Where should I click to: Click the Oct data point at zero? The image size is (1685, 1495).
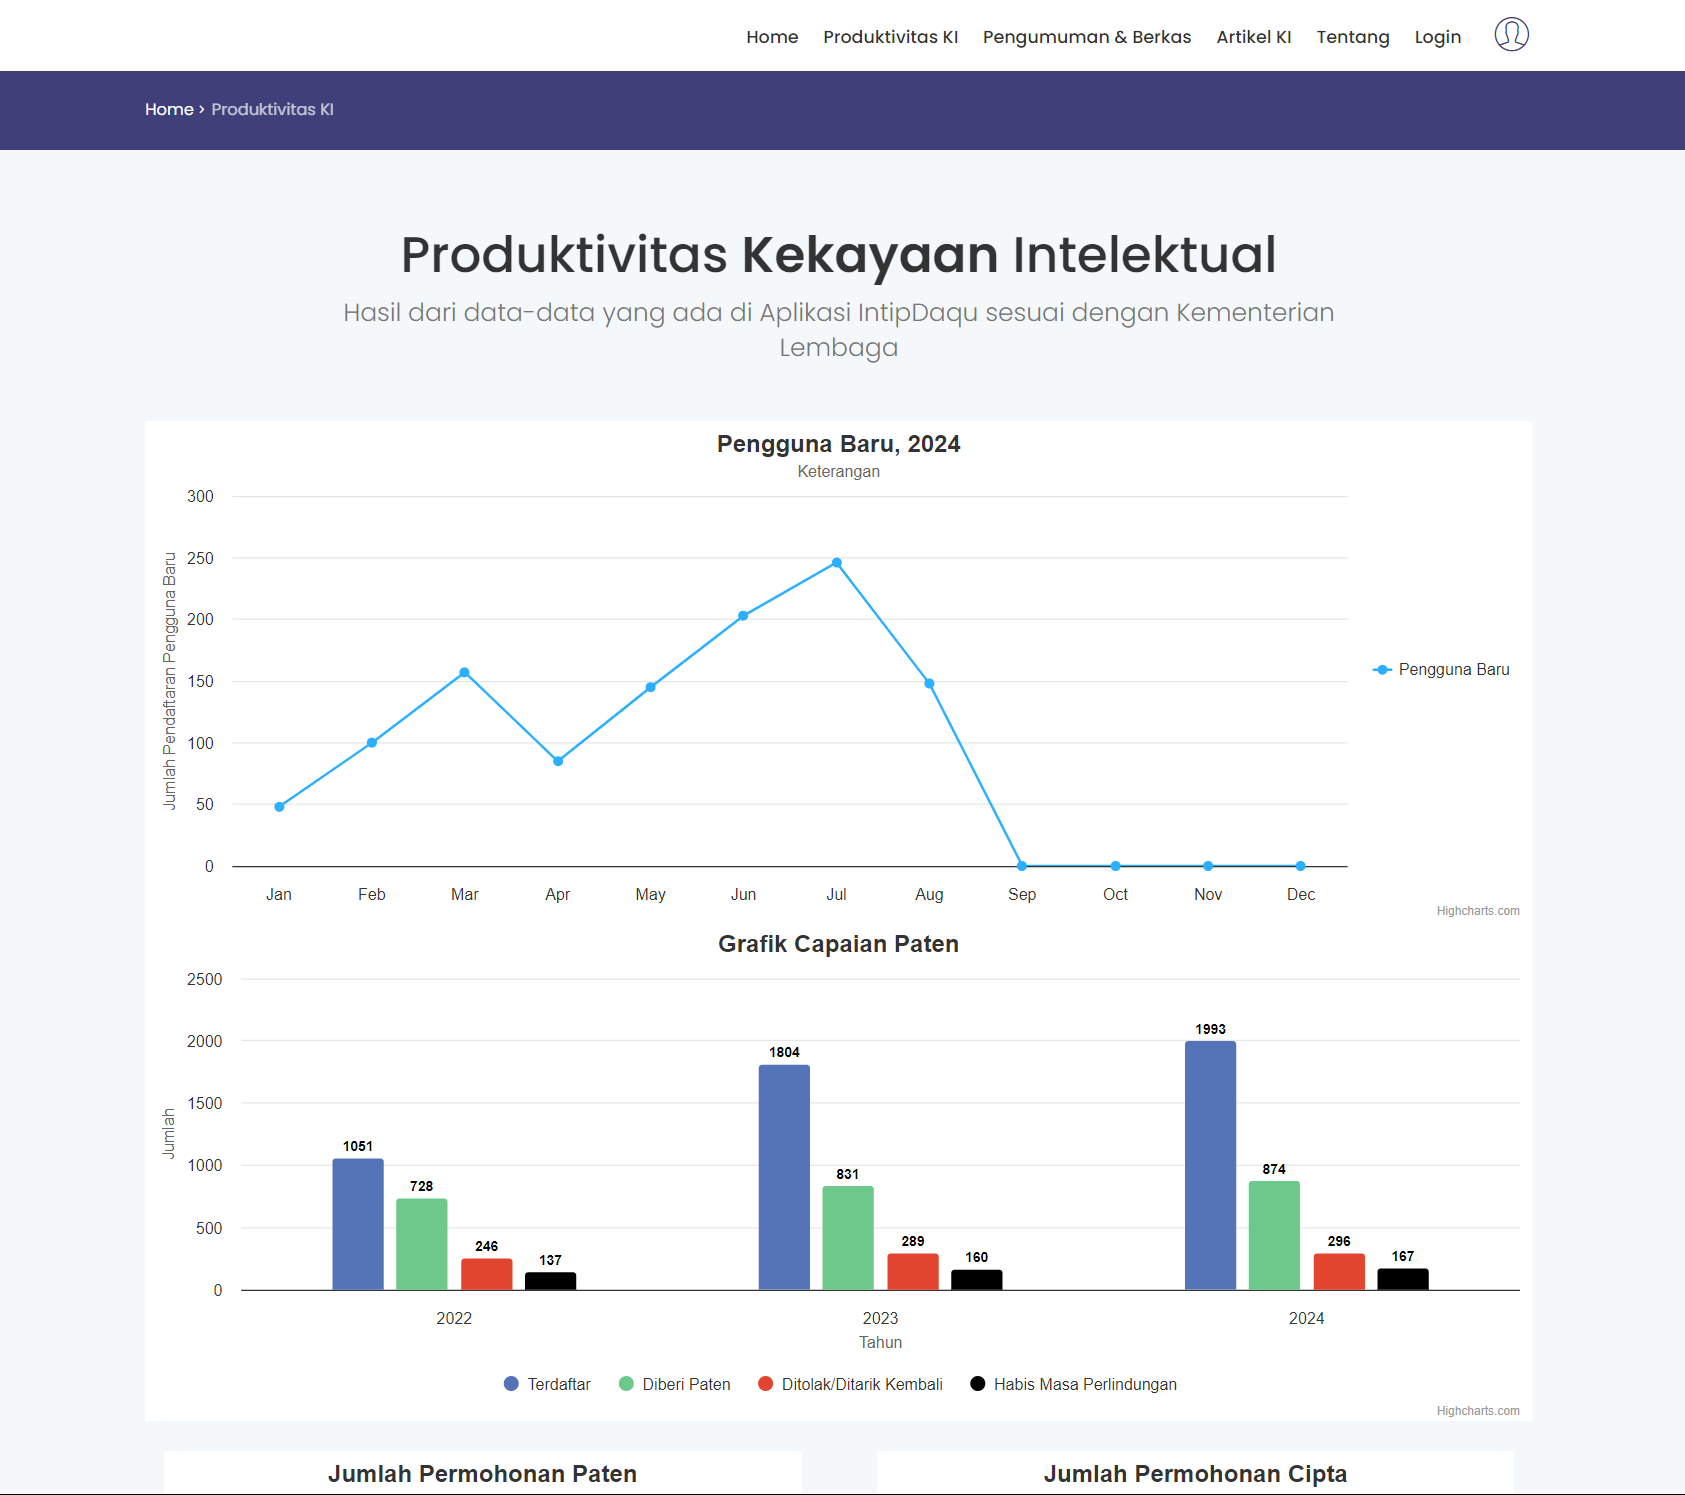[1116, 866]
